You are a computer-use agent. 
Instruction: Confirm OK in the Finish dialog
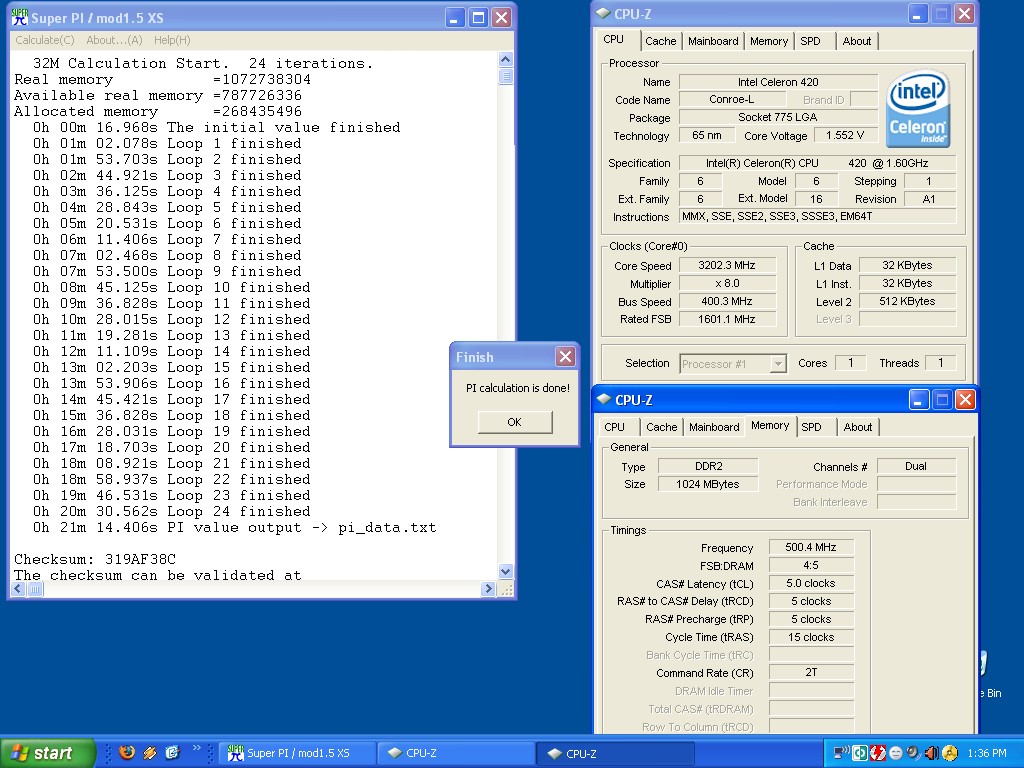tap(515, 422)
